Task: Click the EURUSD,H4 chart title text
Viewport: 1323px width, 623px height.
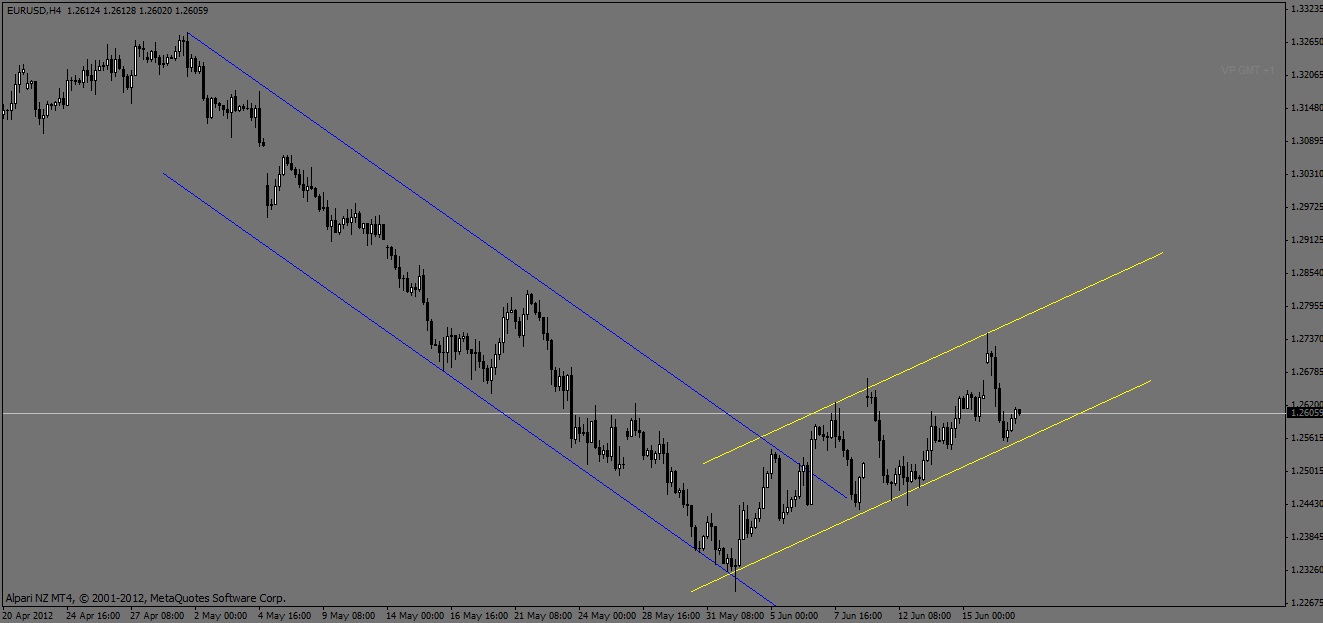Action: (33, 10)
